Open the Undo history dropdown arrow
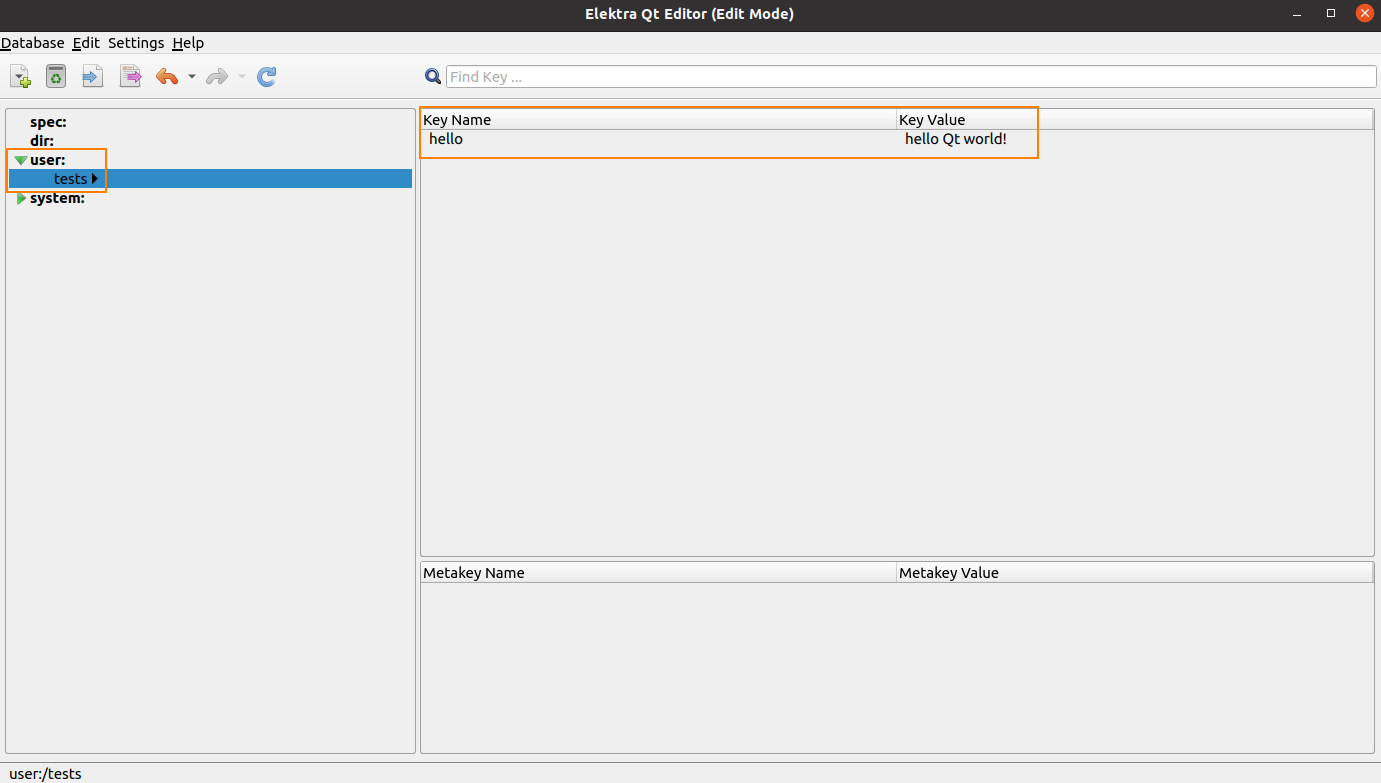Viewport: 1381px width, 783px height. pyautogui.click(x=192, y=77)
